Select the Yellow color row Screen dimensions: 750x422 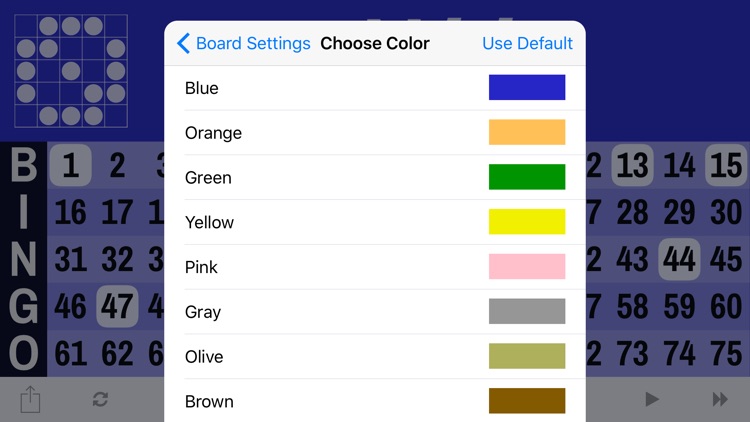tap(375, 222)
